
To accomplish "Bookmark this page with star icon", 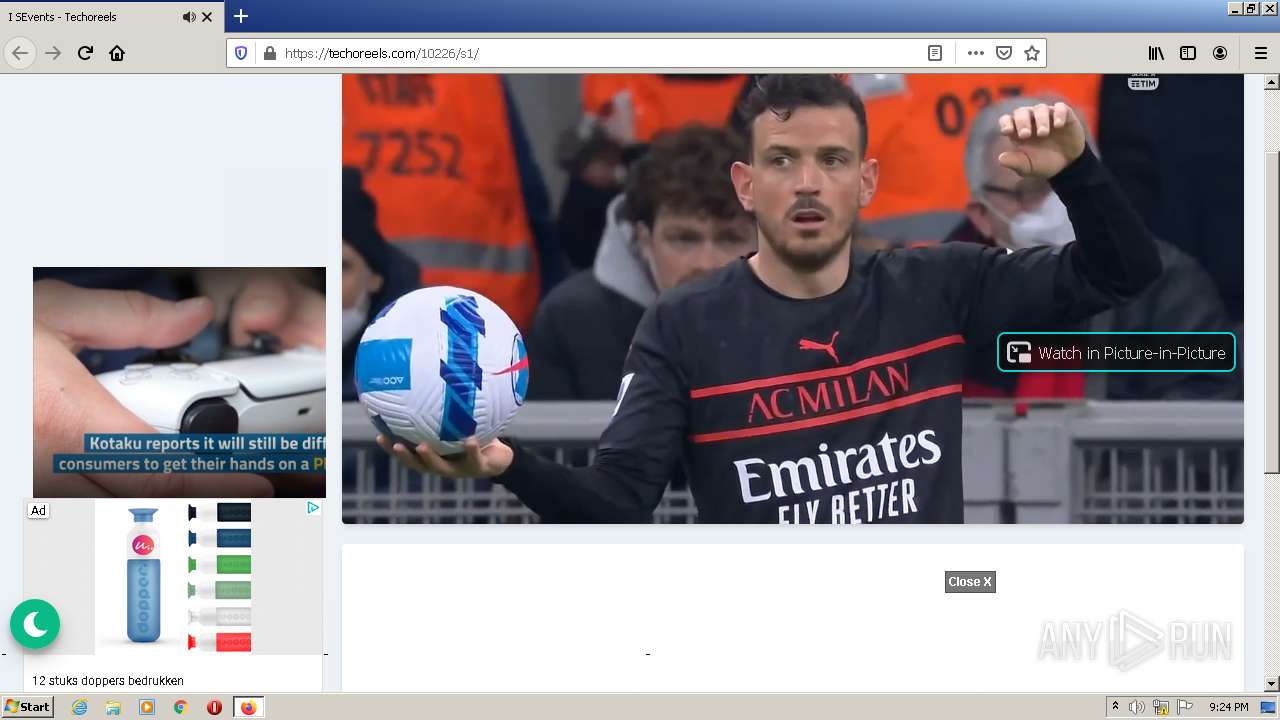I will pyautogui.click(x=1032, y=53).
